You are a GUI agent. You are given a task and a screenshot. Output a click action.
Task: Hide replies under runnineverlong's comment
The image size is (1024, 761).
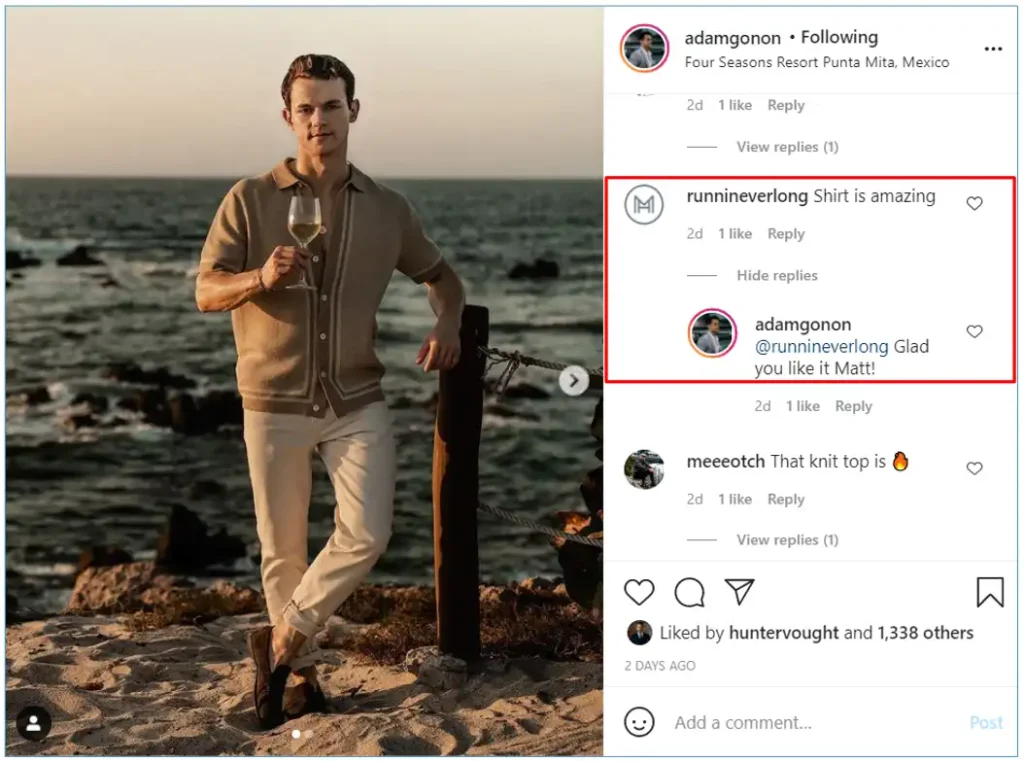[x=776, y=276]
